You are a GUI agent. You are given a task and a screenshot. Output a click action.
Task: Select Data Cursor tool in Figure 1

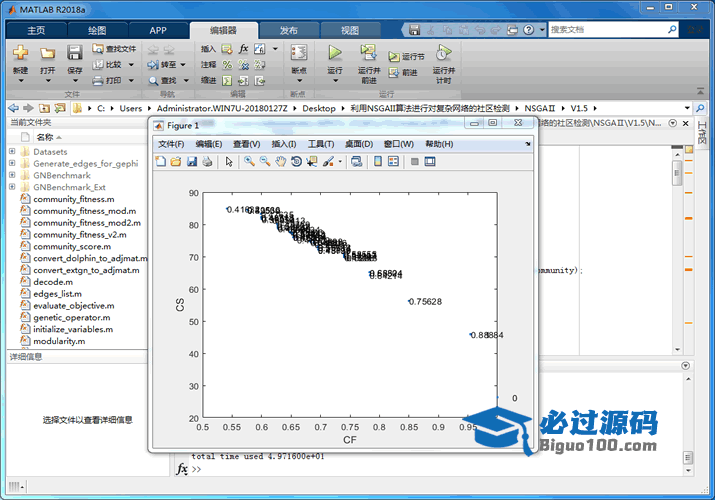pos(312,161)
